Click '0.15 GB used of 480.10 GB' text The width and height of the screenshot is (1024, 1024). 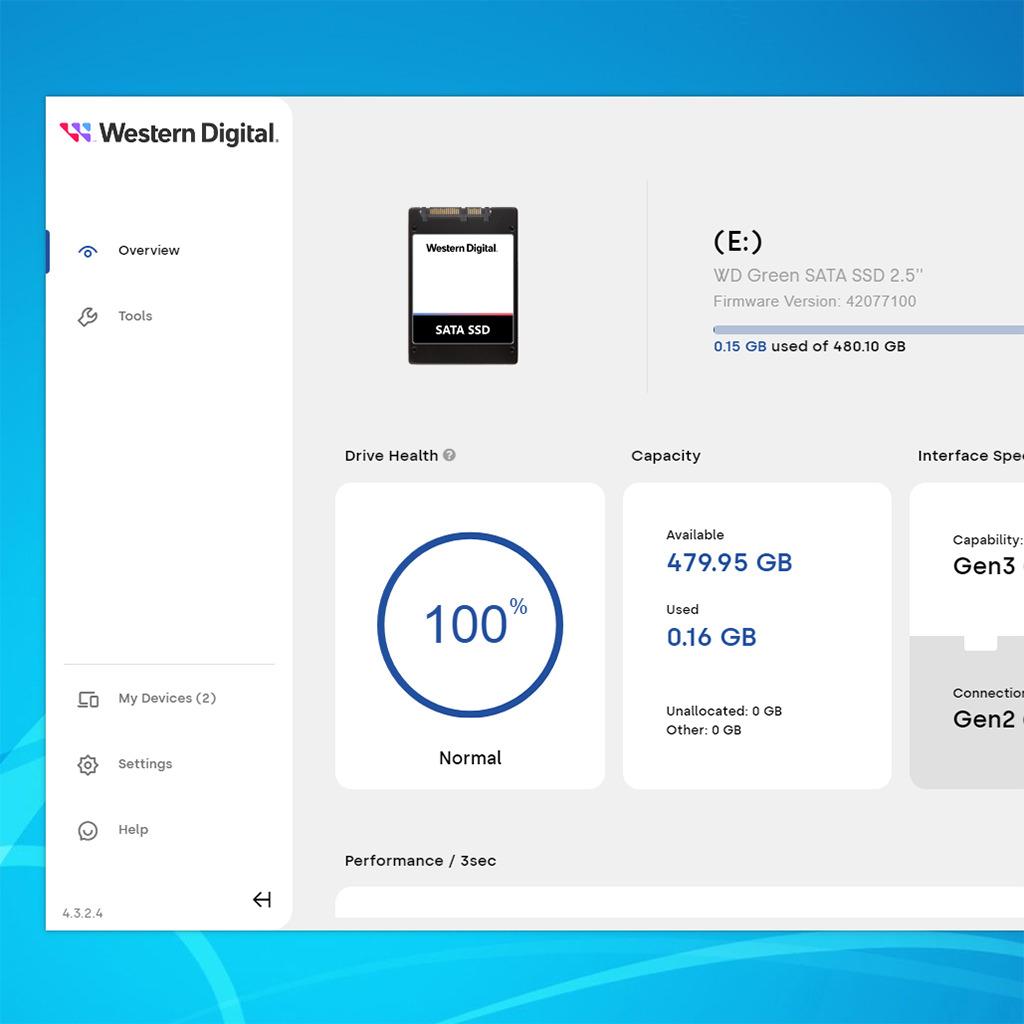pos(809,346)
